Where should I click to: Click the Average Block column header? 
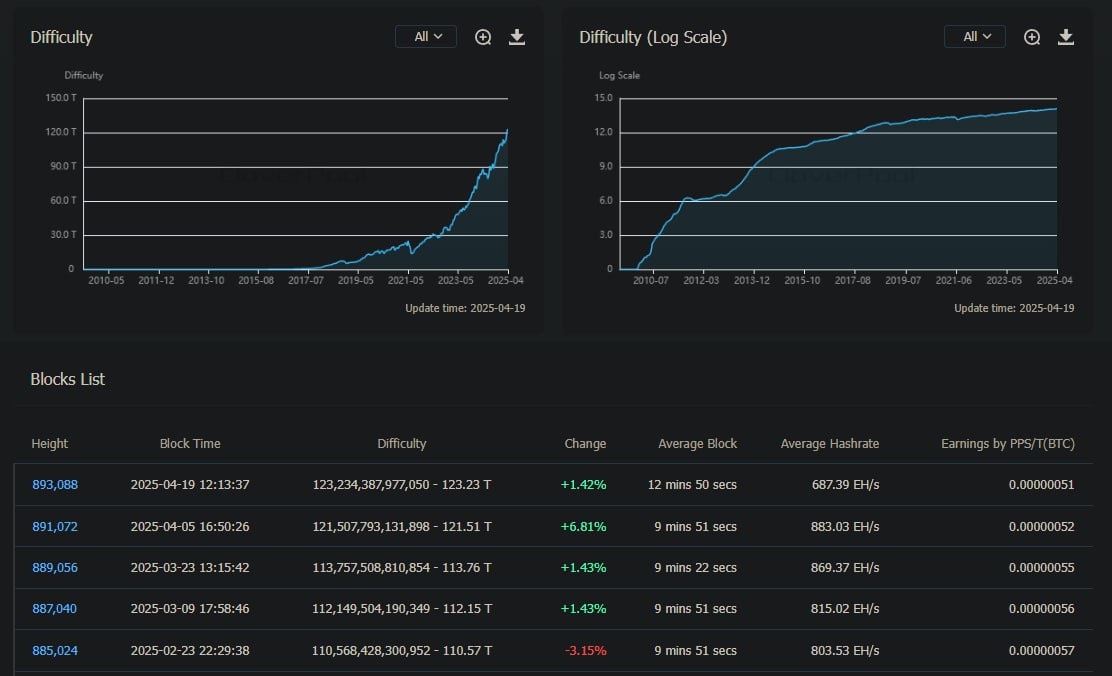click(x=697, y=443)
